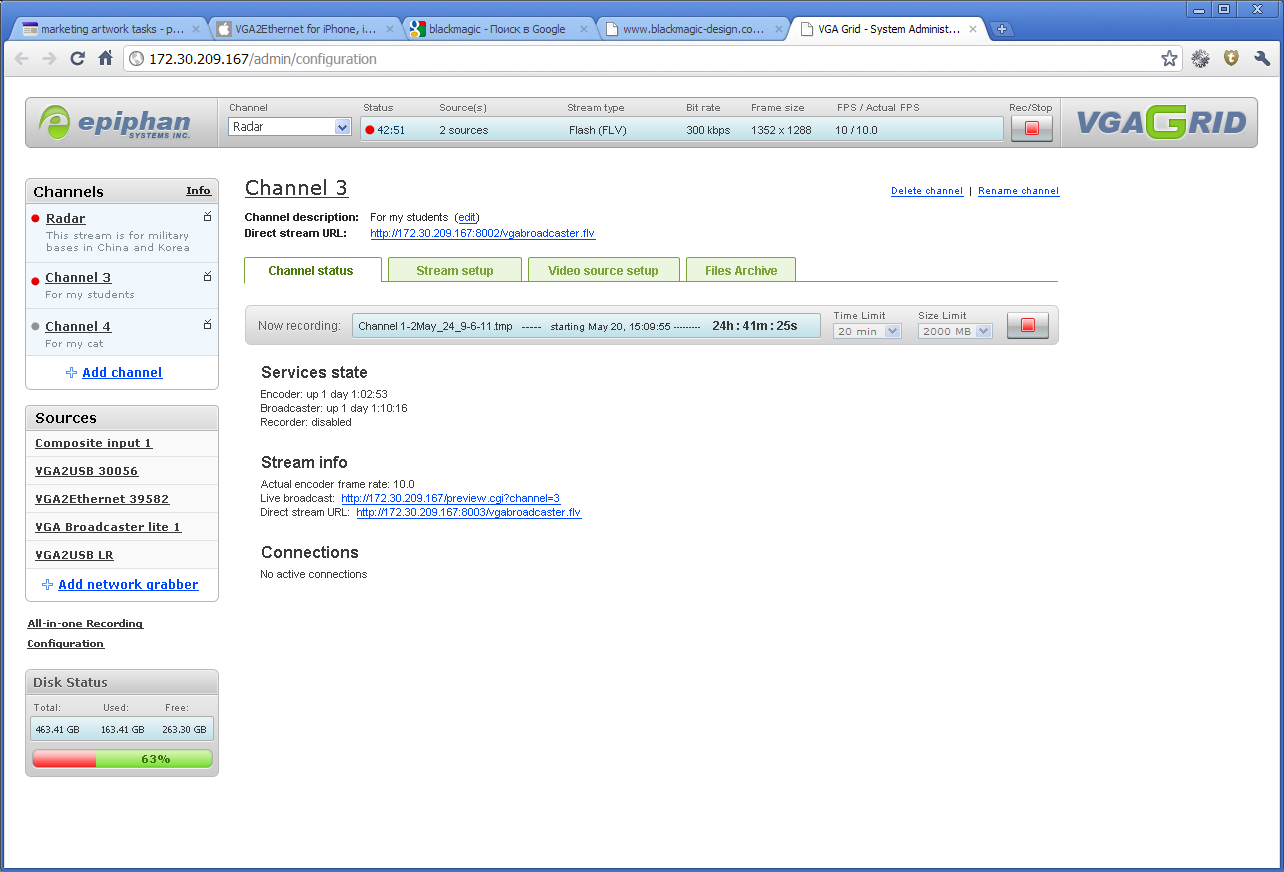Open the Channel selector dropdown showing Radar
The image size is (1284, 872).
coord(290,127)
